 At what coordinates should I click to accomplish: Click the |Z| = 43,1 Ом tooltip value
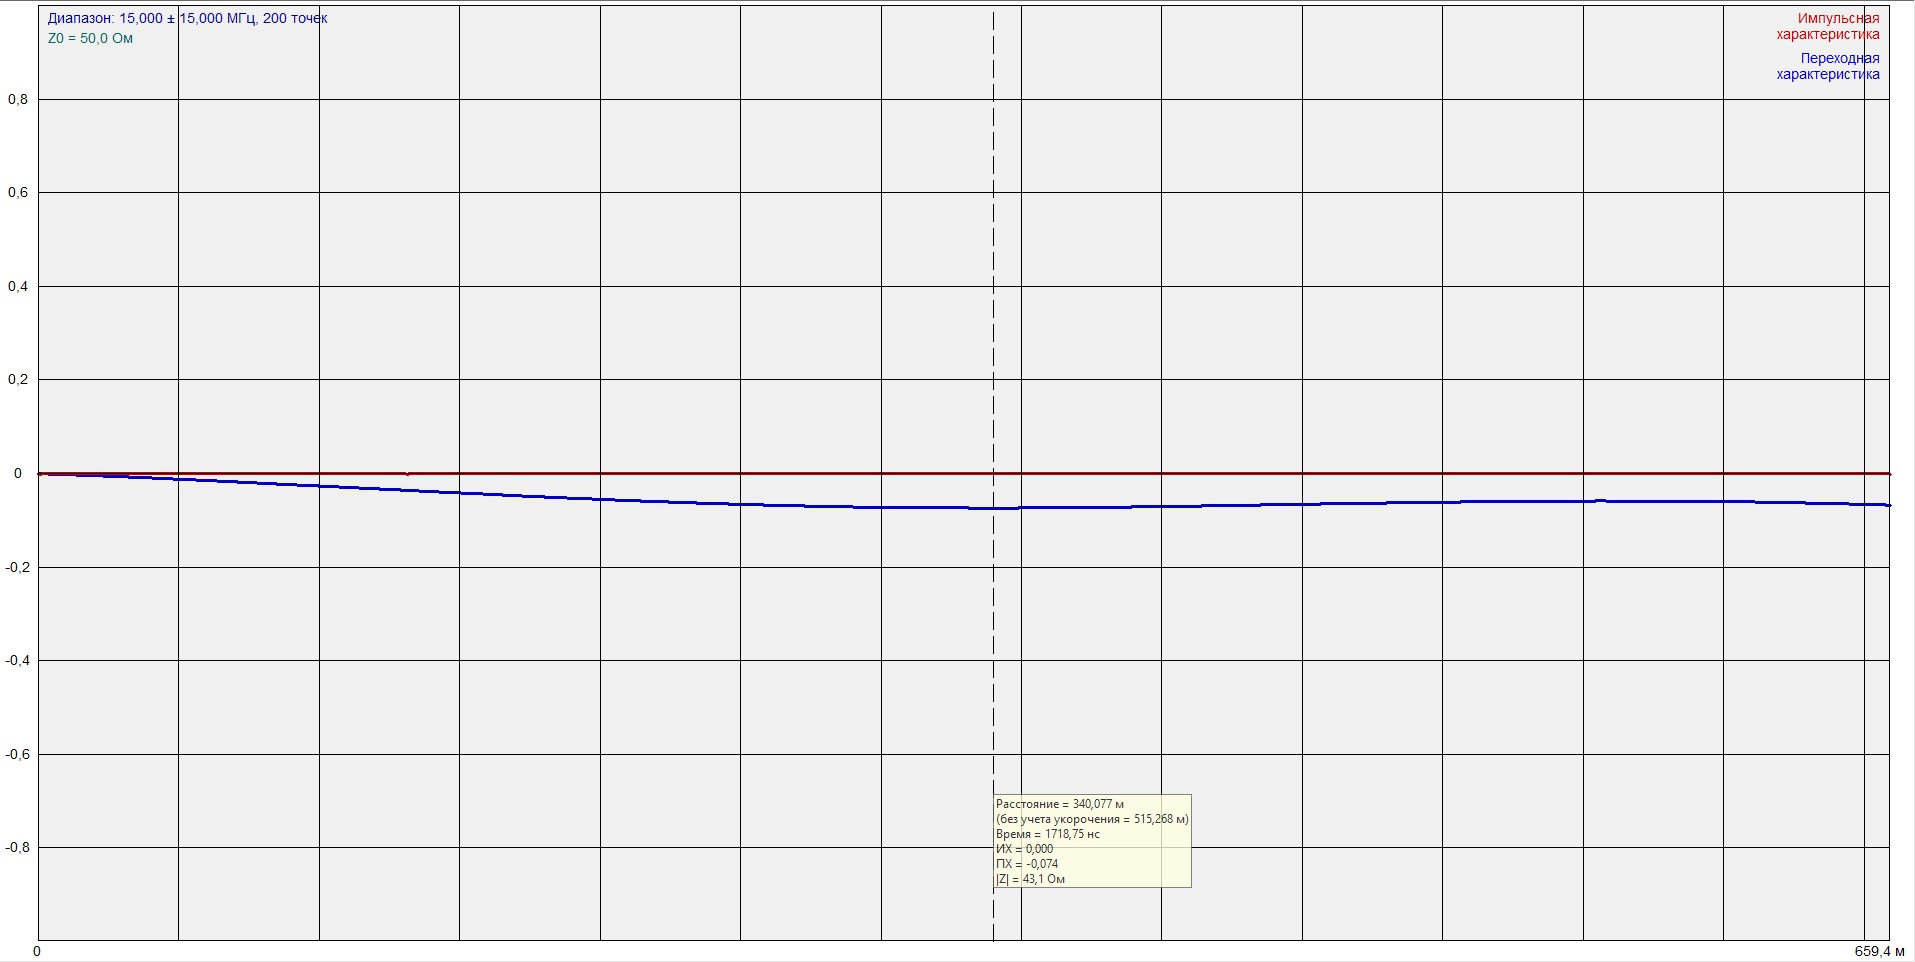(x=1030, y=879)
